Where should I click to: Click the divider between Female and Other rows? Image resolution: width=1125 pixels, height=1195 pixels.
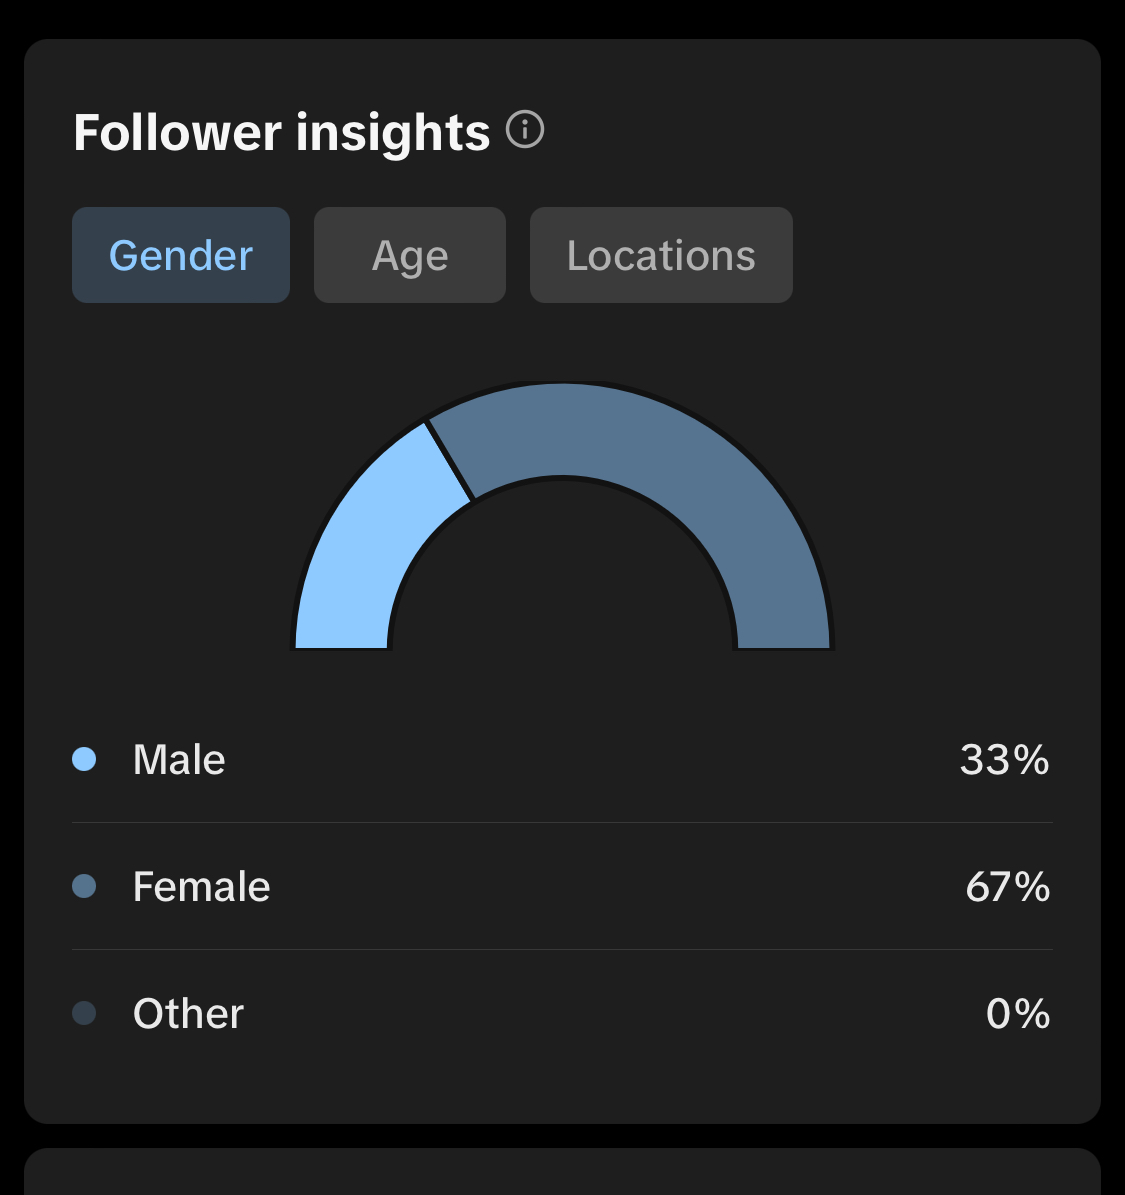[562, 950]
